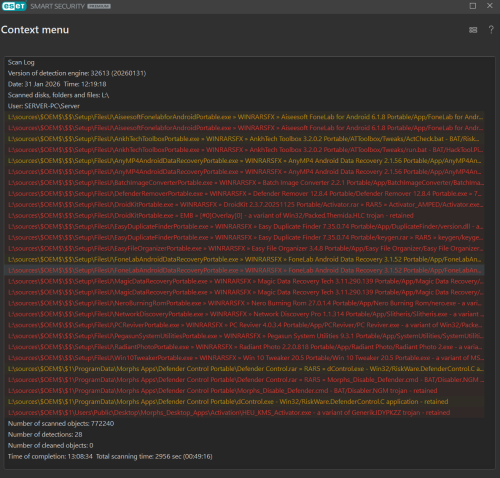Select the RadiantPhotoPortable.exe entry
The image size is (500, 478).
[245, 347]
